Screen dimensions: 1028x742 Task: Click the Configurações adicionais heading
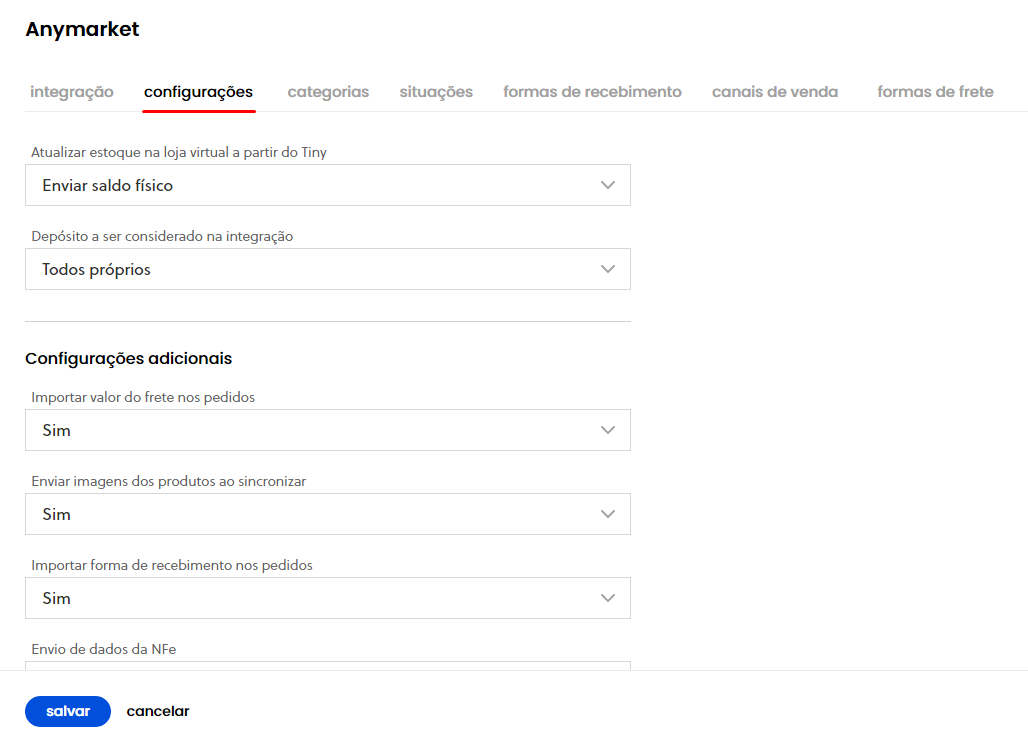[128, 359]
